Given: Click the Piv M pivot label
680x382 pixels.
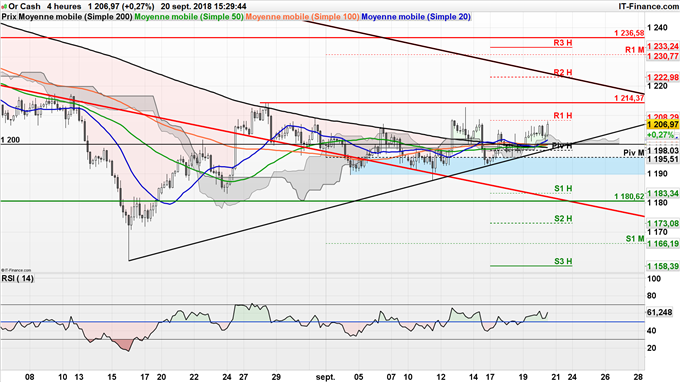Looking at the screenshot, I should (634, 153).
